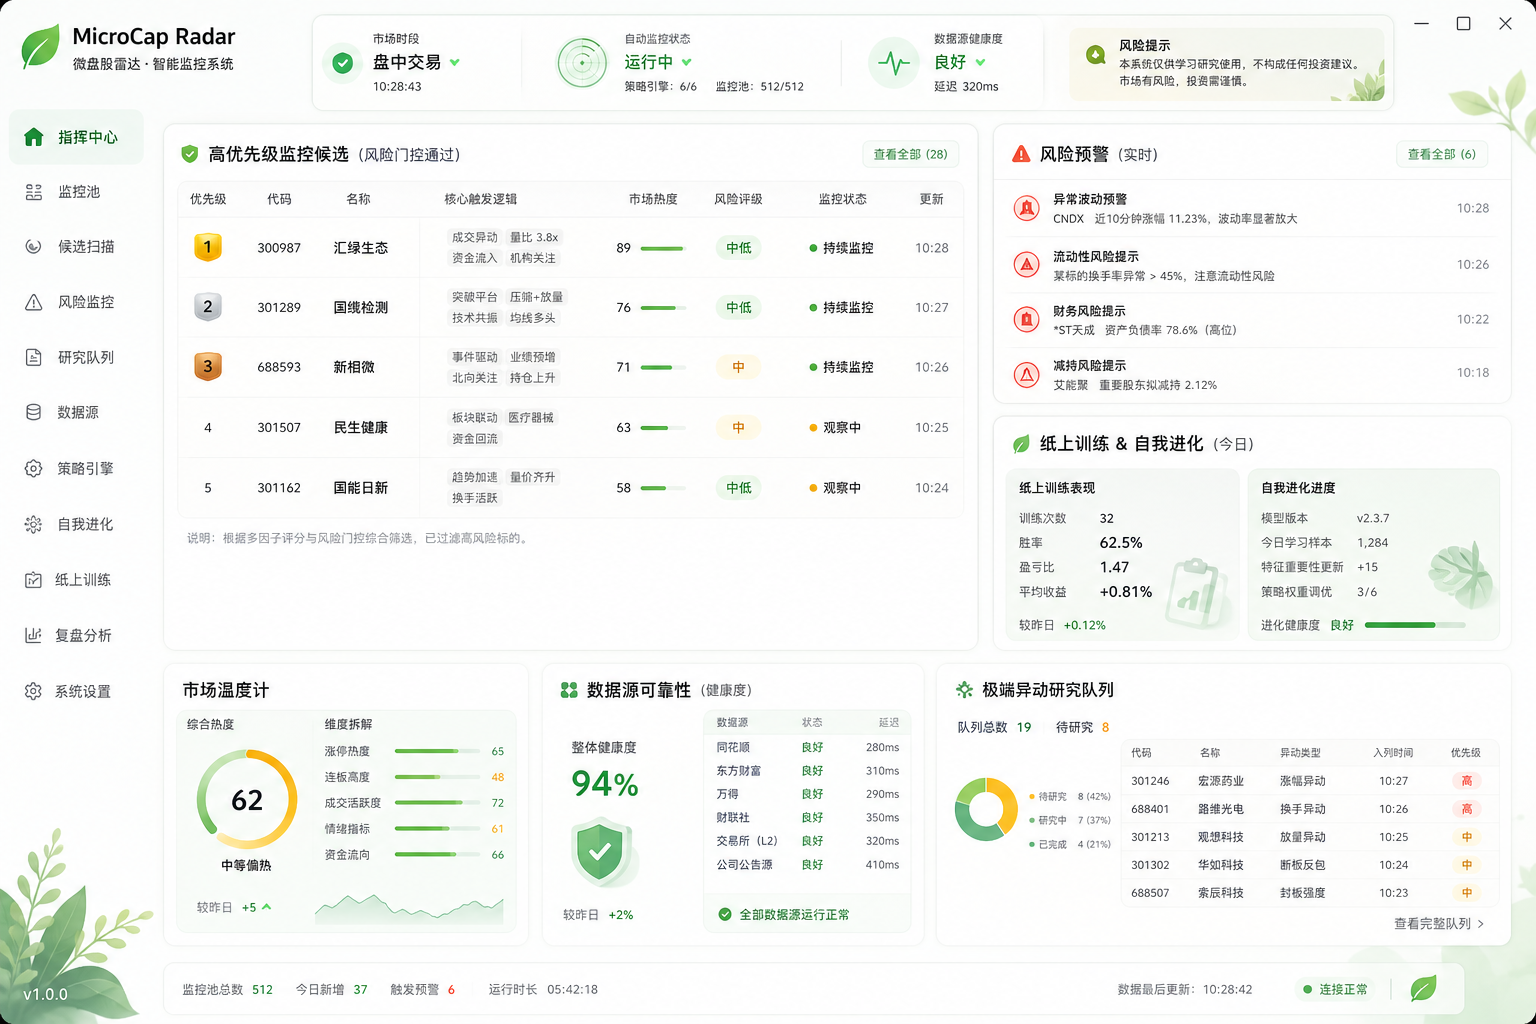Click the 数据源 database icon

tap(34, 412)
